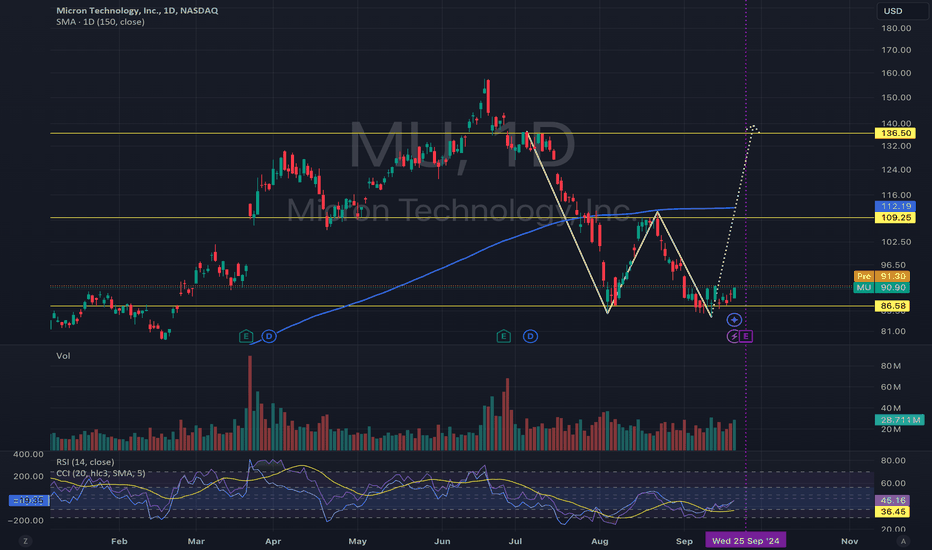This screenshot has height=550, width=932.
Task: Click the 160.00 price axis label
Action: [896, 73]
